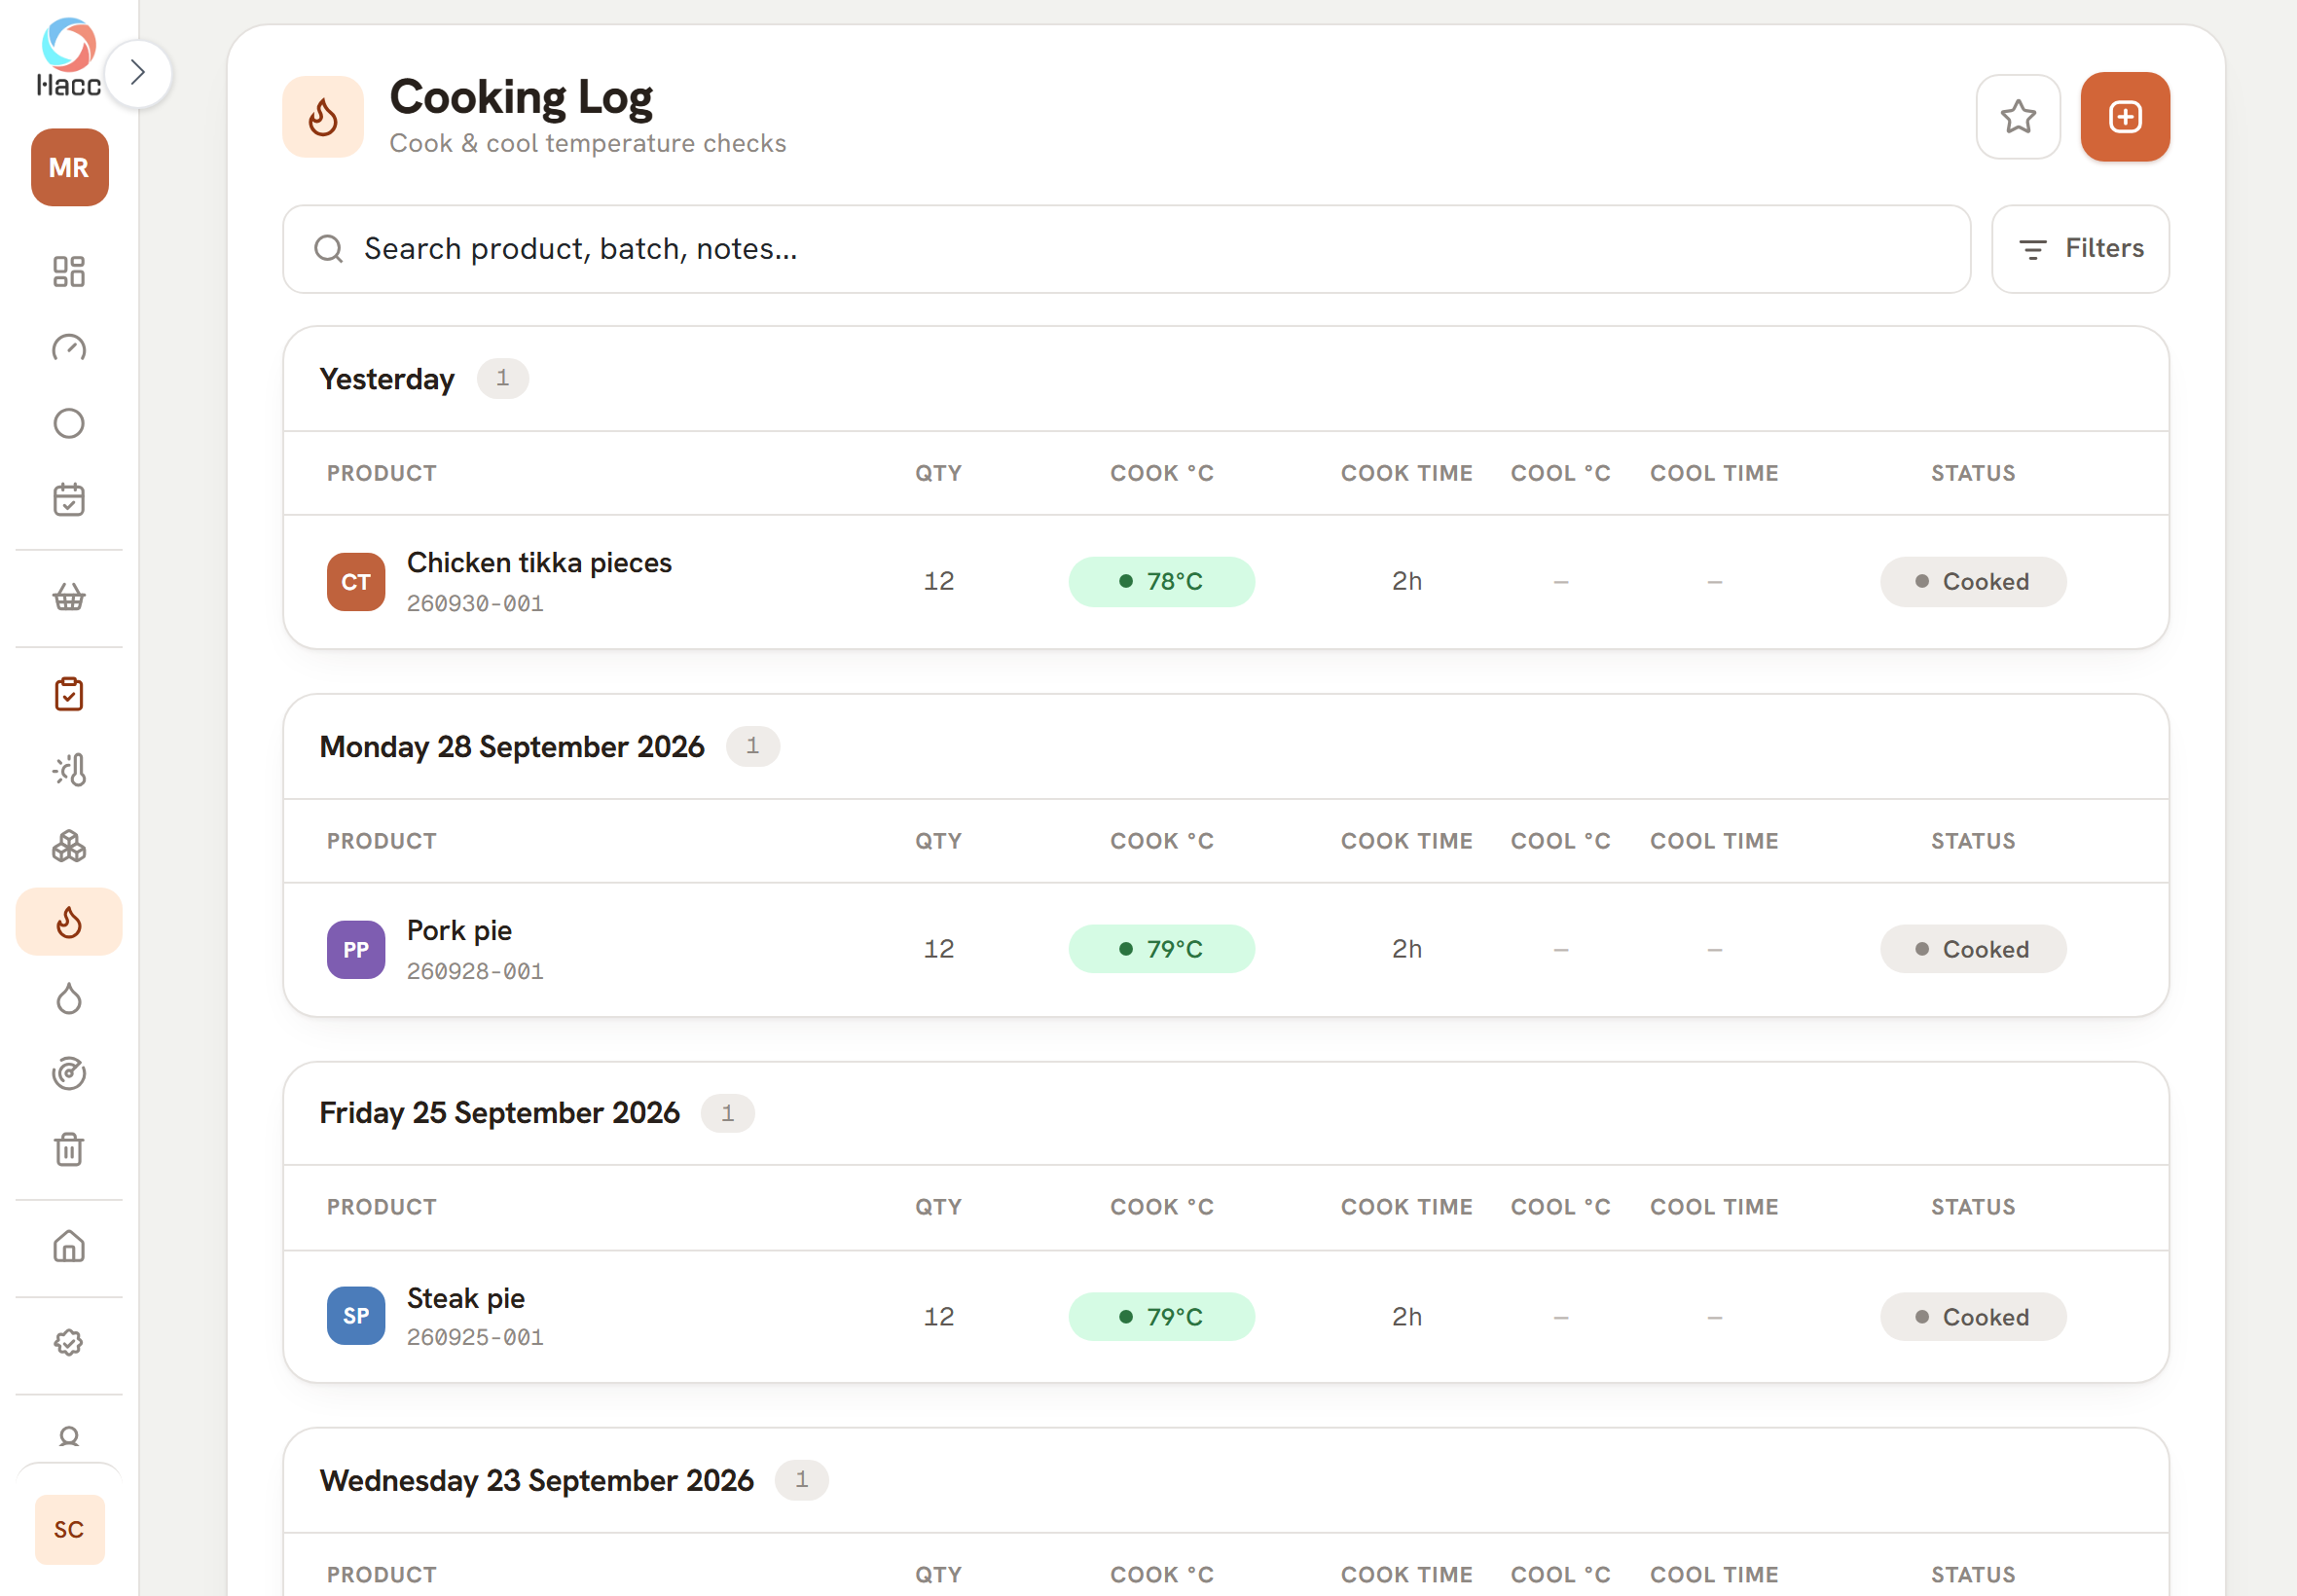This screenshot has height=1596, width=2297.
Task: Focus the search product, batch, notes field
Action: pyautogui.click(x=1126, y=249)
